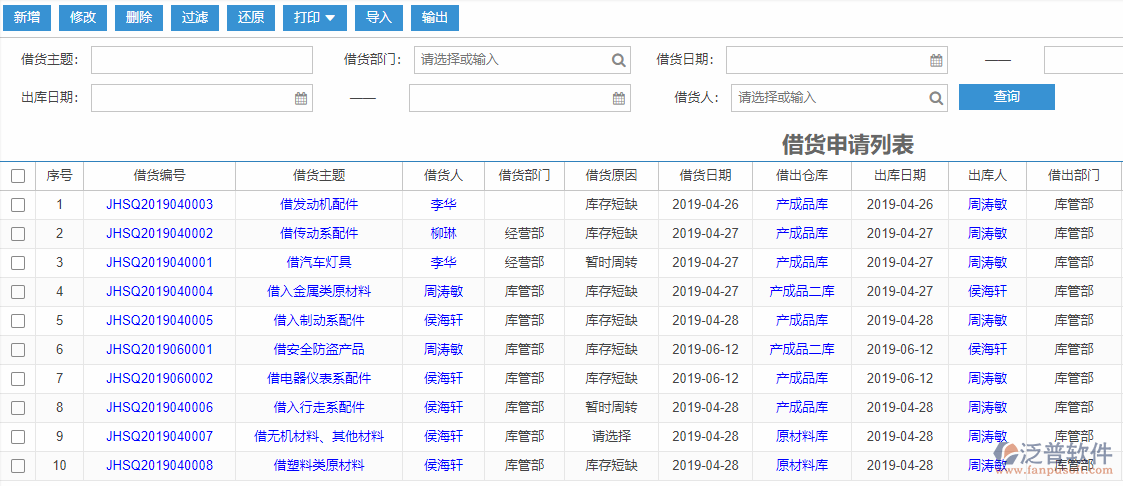
Task: Click the 借货主题 column header
Action: [x=319, y=175]
